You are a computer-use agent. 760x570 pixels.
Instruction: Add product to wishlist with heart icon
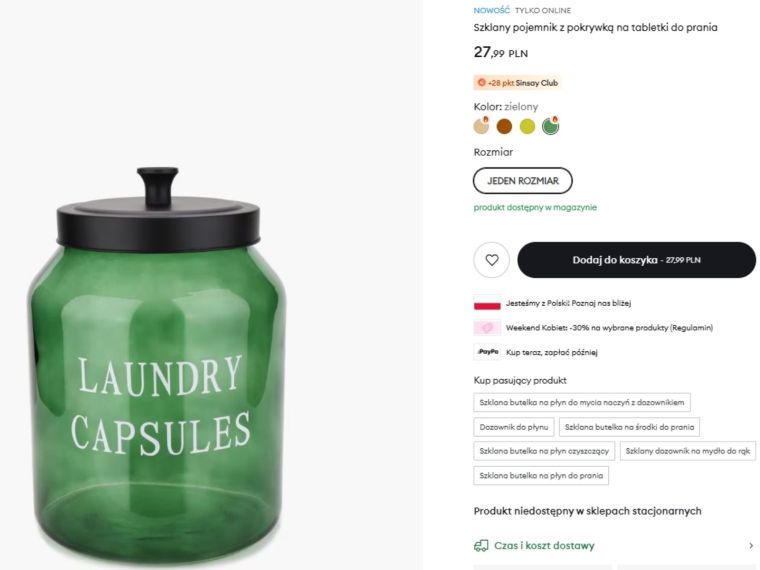[491, 260]
